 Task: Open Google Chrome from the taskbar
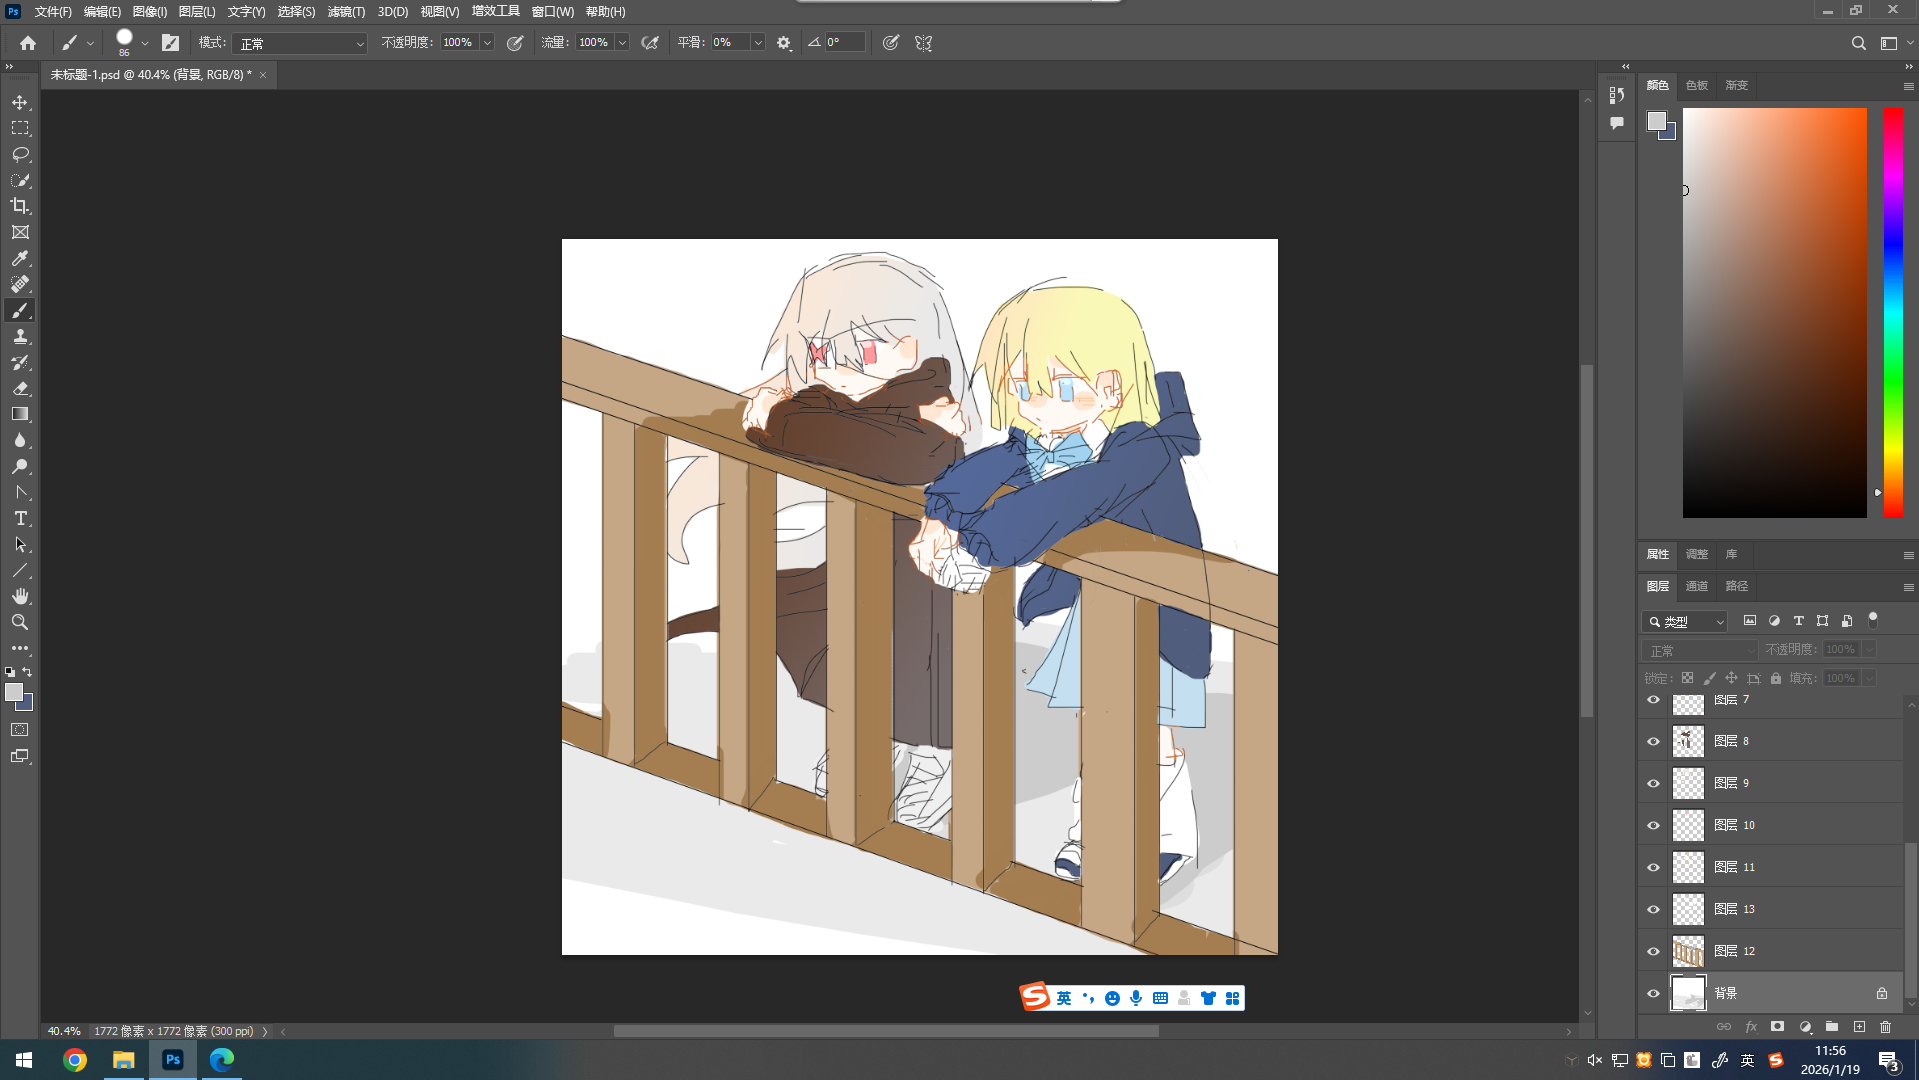[x=75, y=1060]
